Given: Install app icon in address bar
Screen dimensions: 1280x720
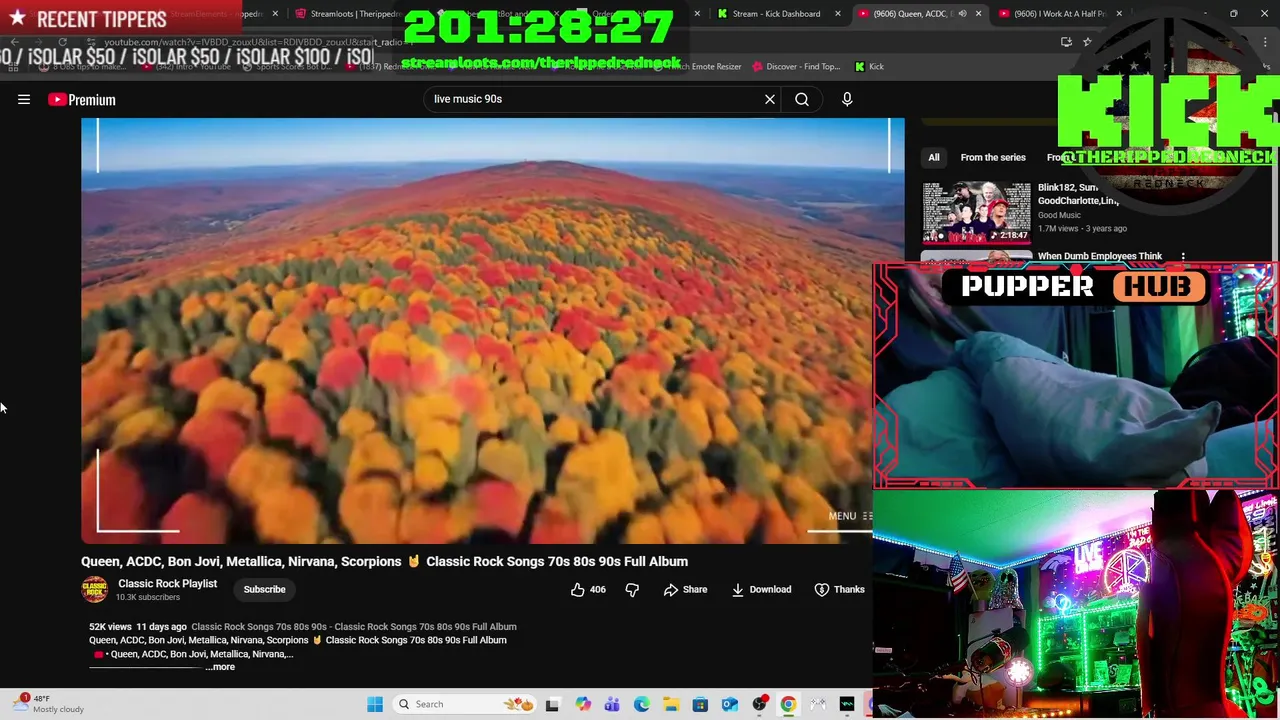Looking at the screenshot, I should pyautogui.click(x=1066, y=42).
